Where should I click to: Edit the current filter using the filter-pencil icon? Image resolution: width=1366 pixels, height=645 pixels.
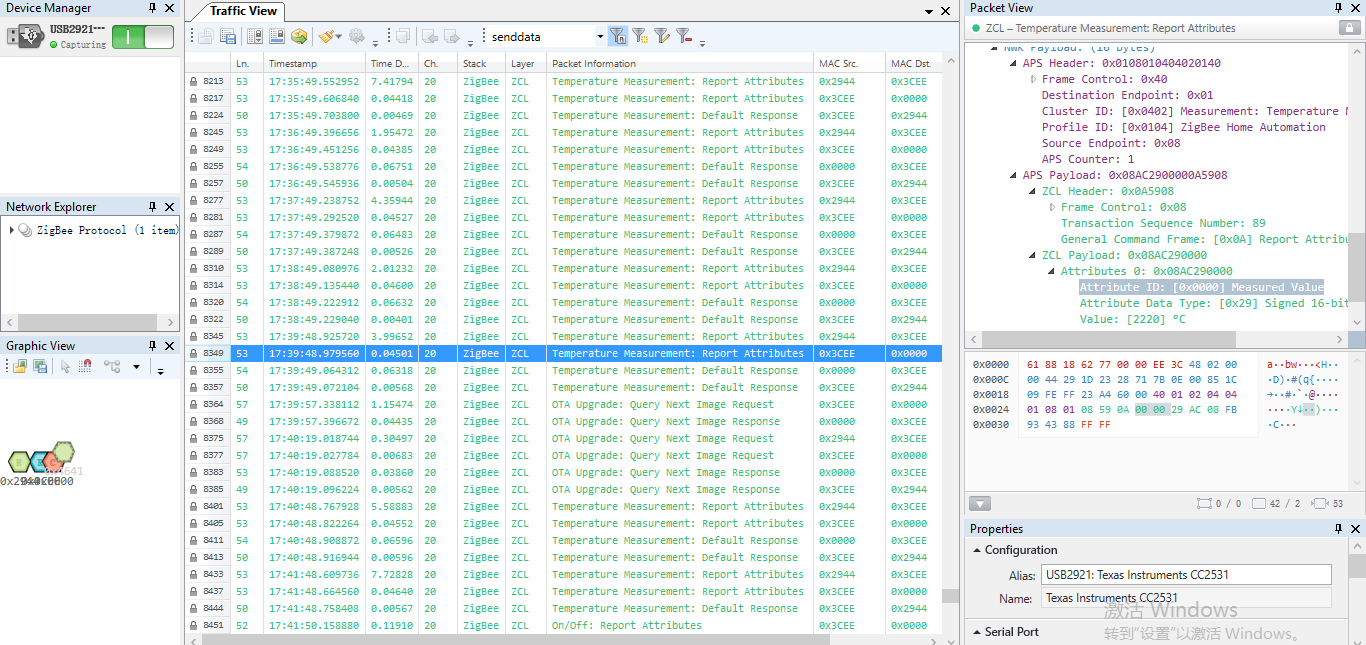tap(661, 35)
